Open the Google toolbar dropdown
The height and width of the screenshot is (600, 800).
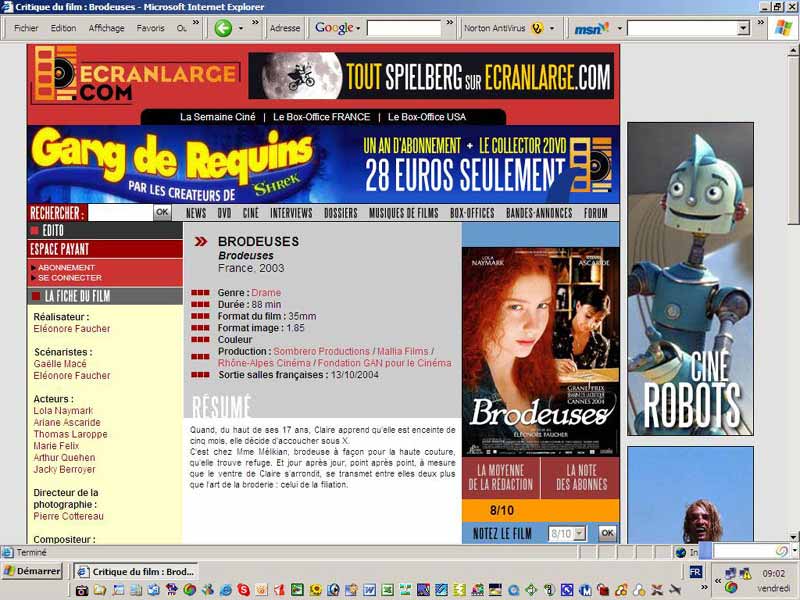(x=357, y=28)
